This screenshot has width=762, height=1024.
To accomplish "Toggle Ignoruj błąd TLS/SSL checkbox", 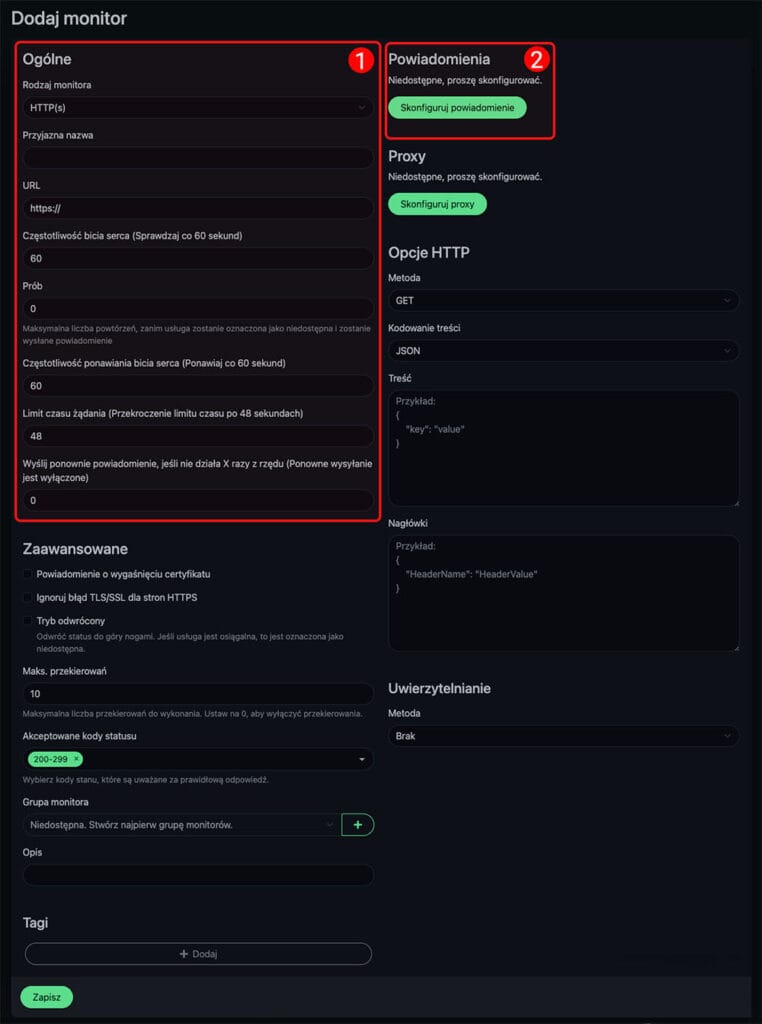I will (28, 598).
